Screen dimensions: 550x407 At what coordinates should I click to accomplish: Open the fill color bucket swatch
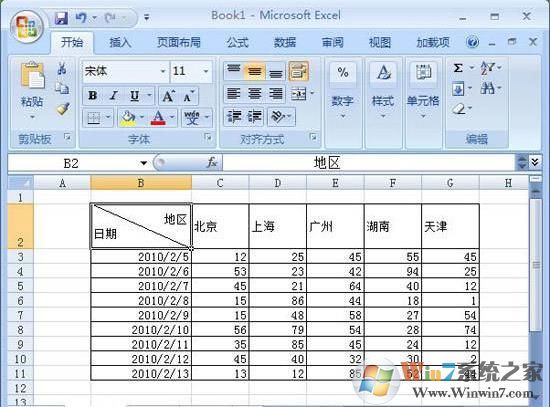tap(127, 117)
